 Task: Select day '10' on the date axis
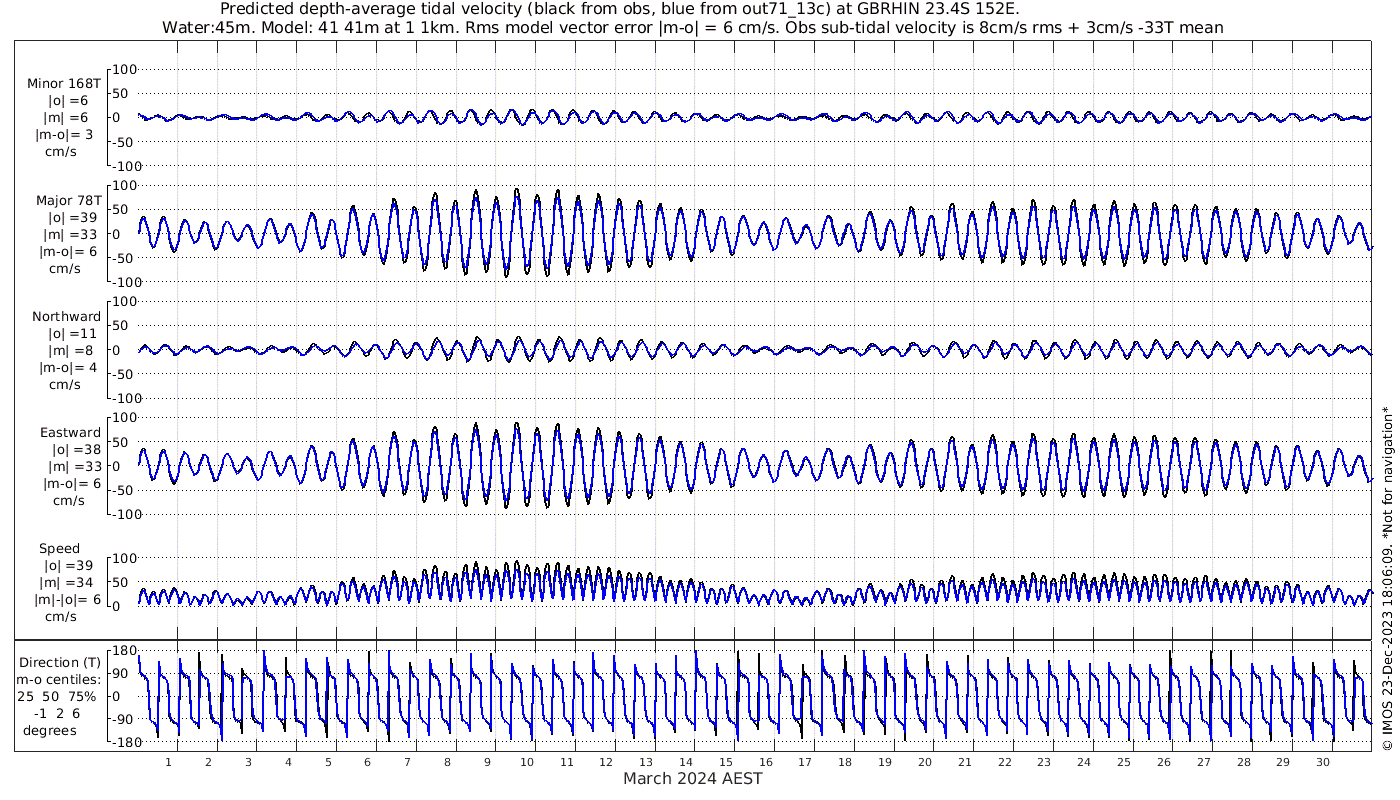[x=527, y=762]
